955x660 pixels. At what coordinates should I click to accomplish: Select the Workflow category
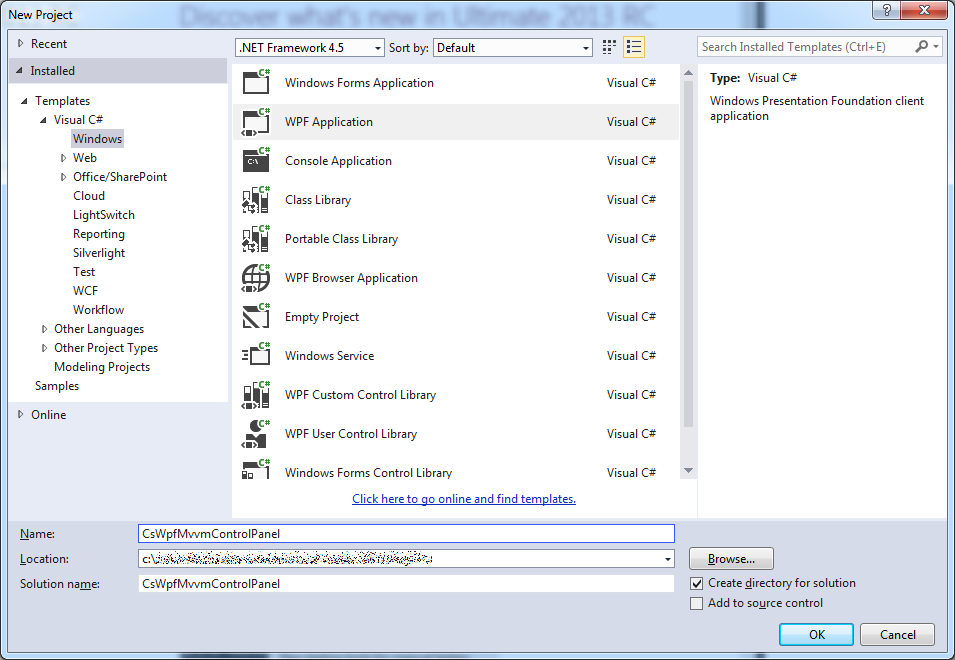point(98,309)
